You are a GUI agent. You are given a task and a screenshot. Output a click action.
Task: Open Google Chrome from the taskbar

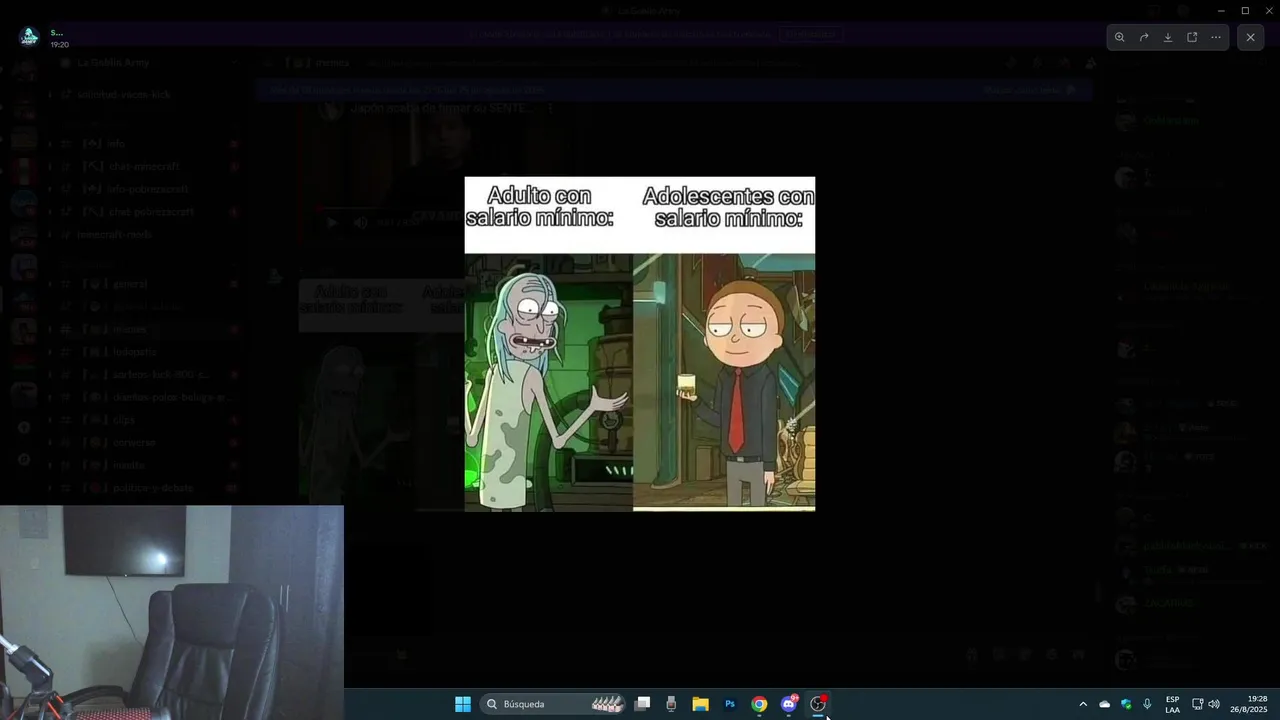pyautogui.click(x=759, y=704)
